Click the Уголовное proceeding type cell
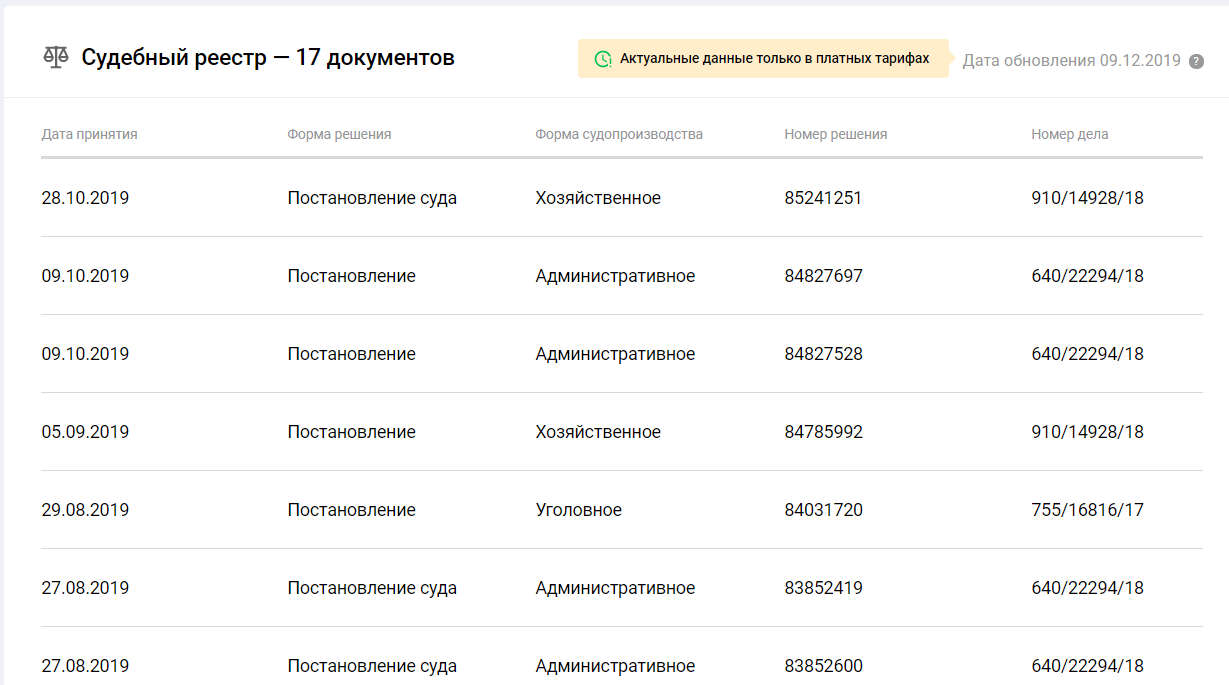 click(x=578, y=510)
